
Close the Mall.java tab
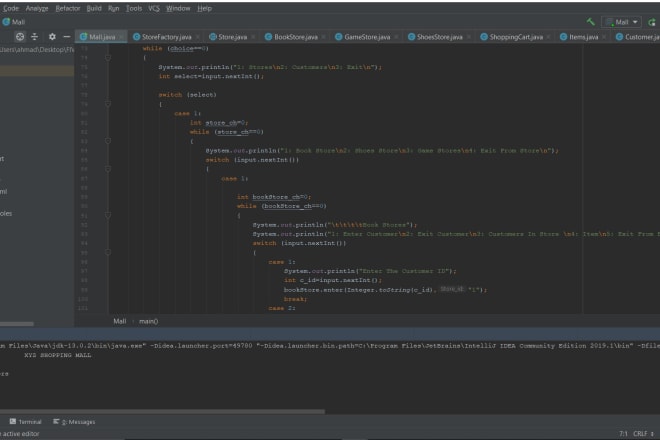(x=121, y=37)
